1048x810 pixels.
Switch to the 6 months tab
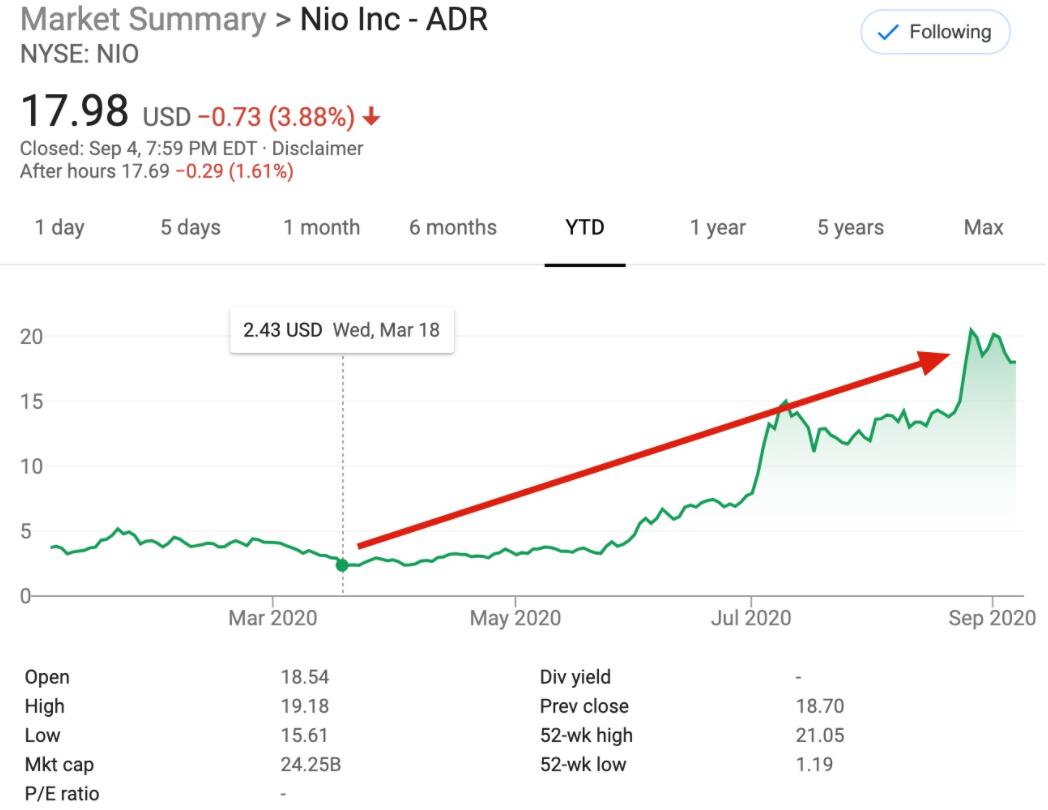452,227
